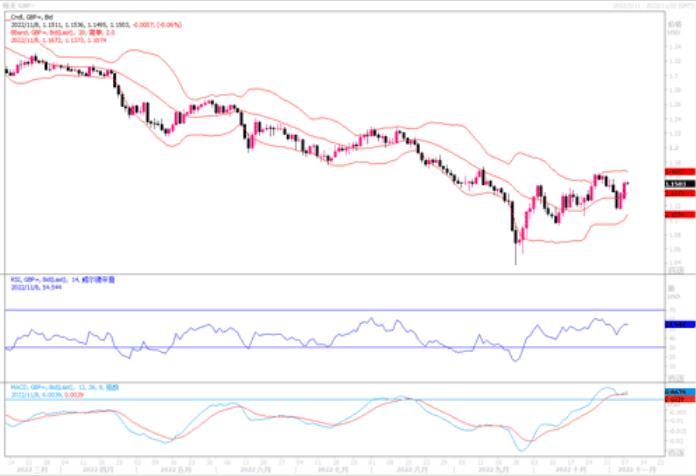
Task: Select the upper Bollinger band red price tag
Action: [x=675, y=172]
